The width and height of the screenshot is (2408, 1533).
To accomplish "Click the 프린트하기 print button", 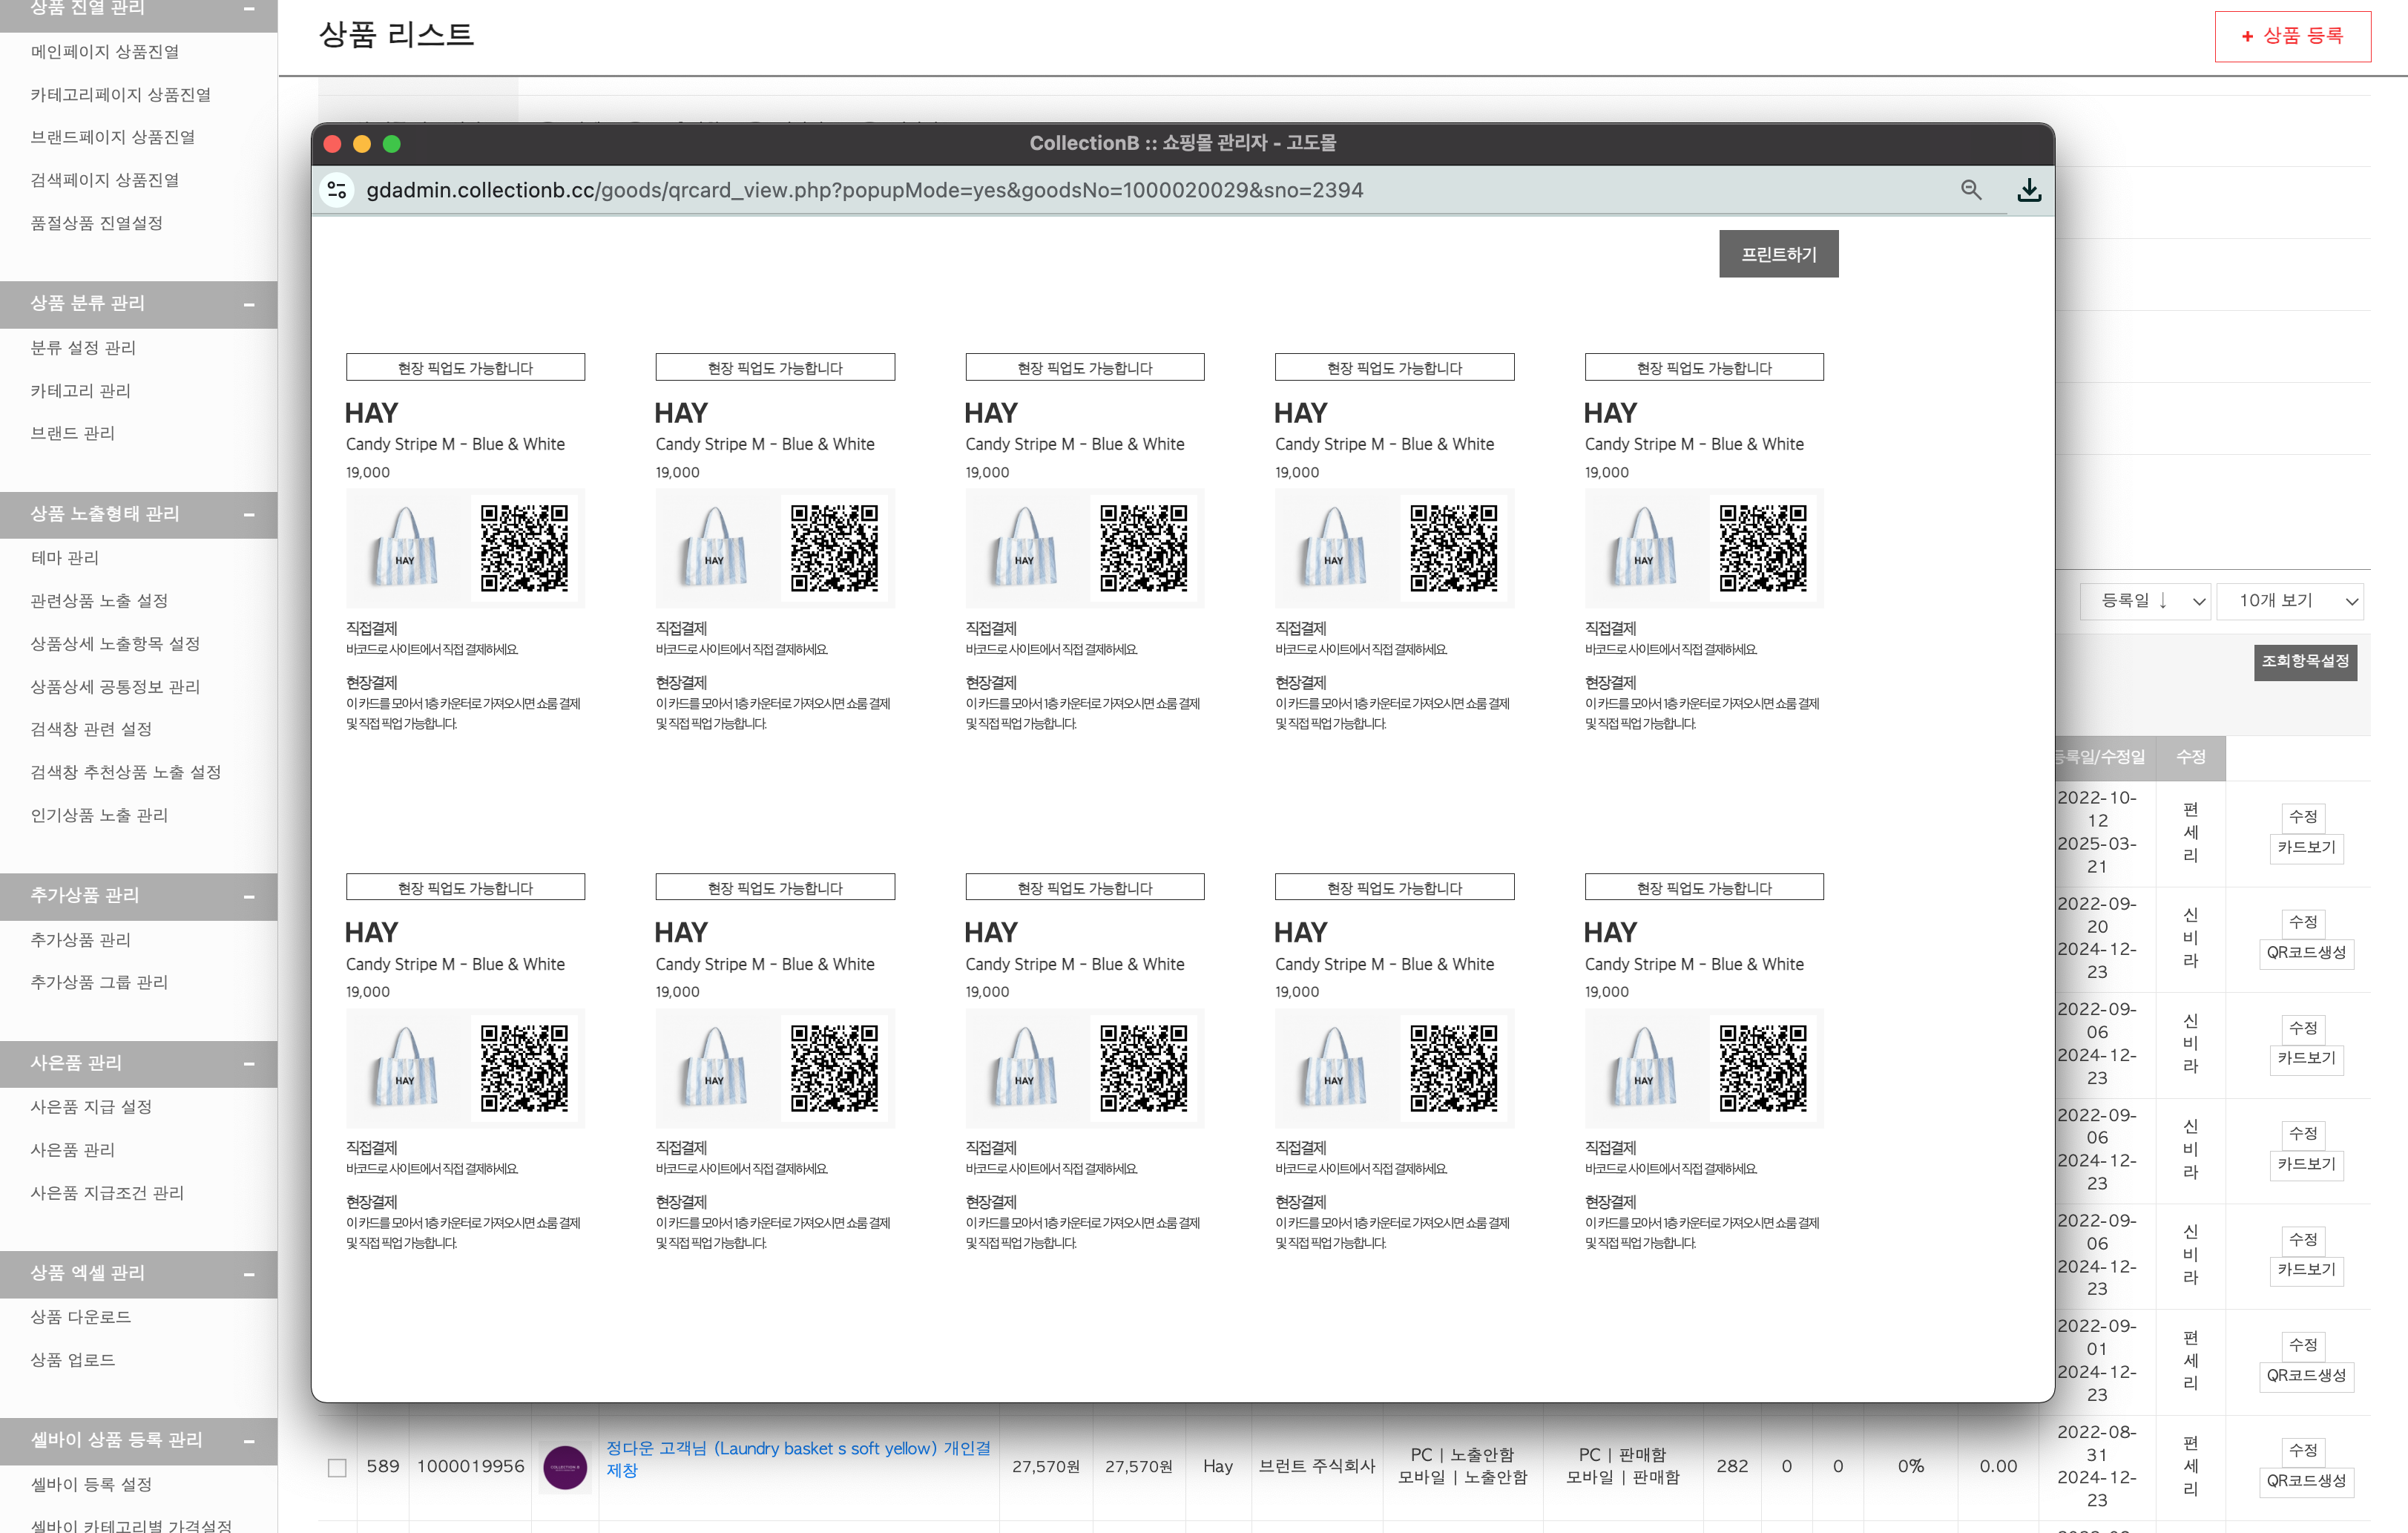I will tap(1778, 254).
